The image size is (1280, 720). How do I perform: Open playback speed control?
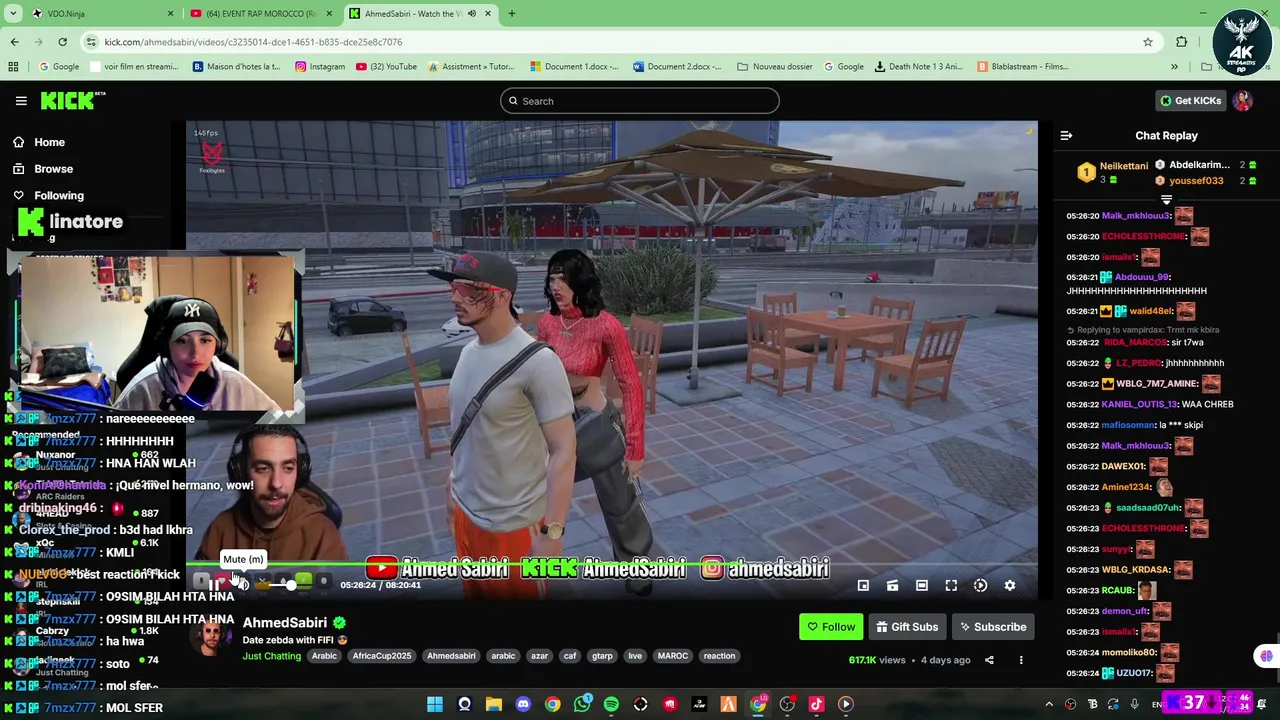[x=981, y=586]
